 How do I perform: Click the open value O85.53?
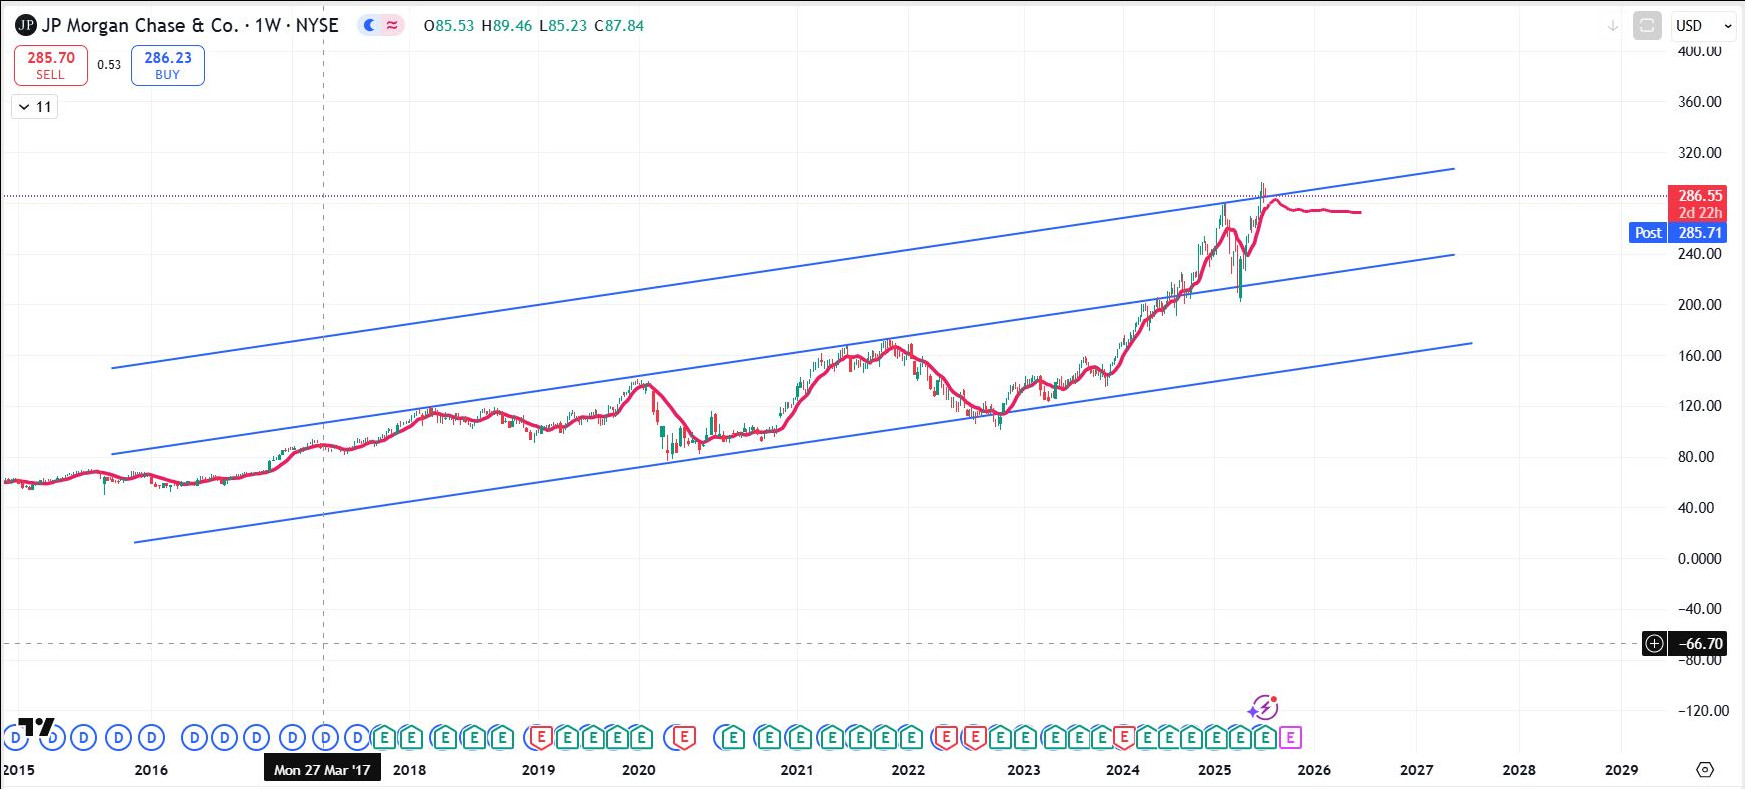click(449, 26)
